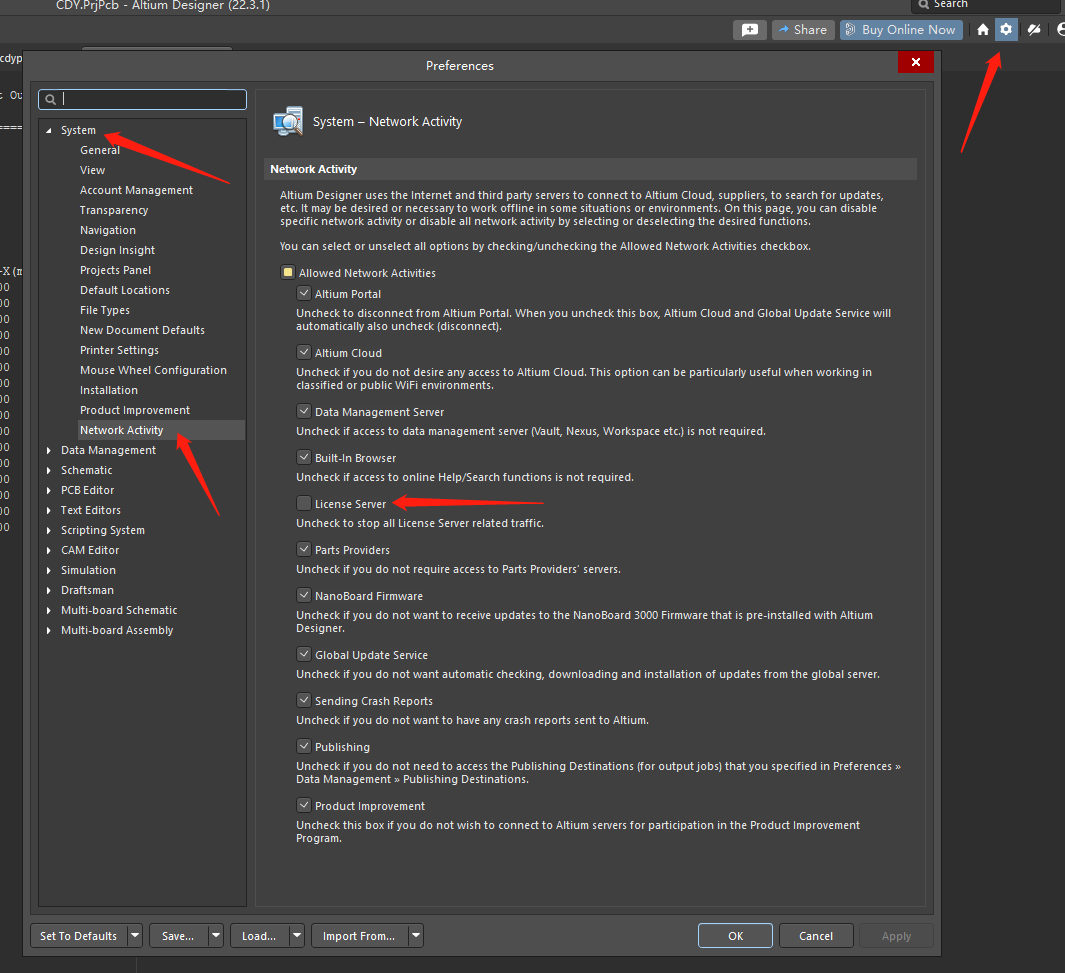Open the Altium home page icon

pyautogui.click(x=983, y=30)
